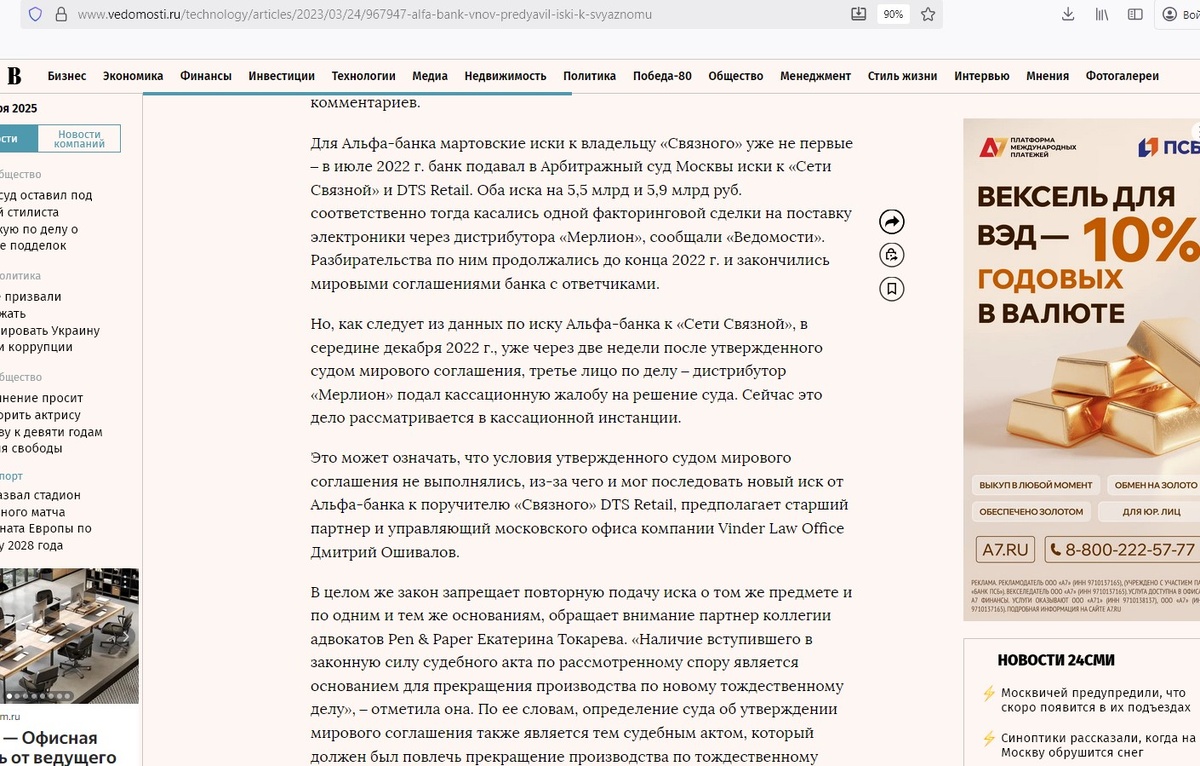Open the Политика section

point(590,76)
